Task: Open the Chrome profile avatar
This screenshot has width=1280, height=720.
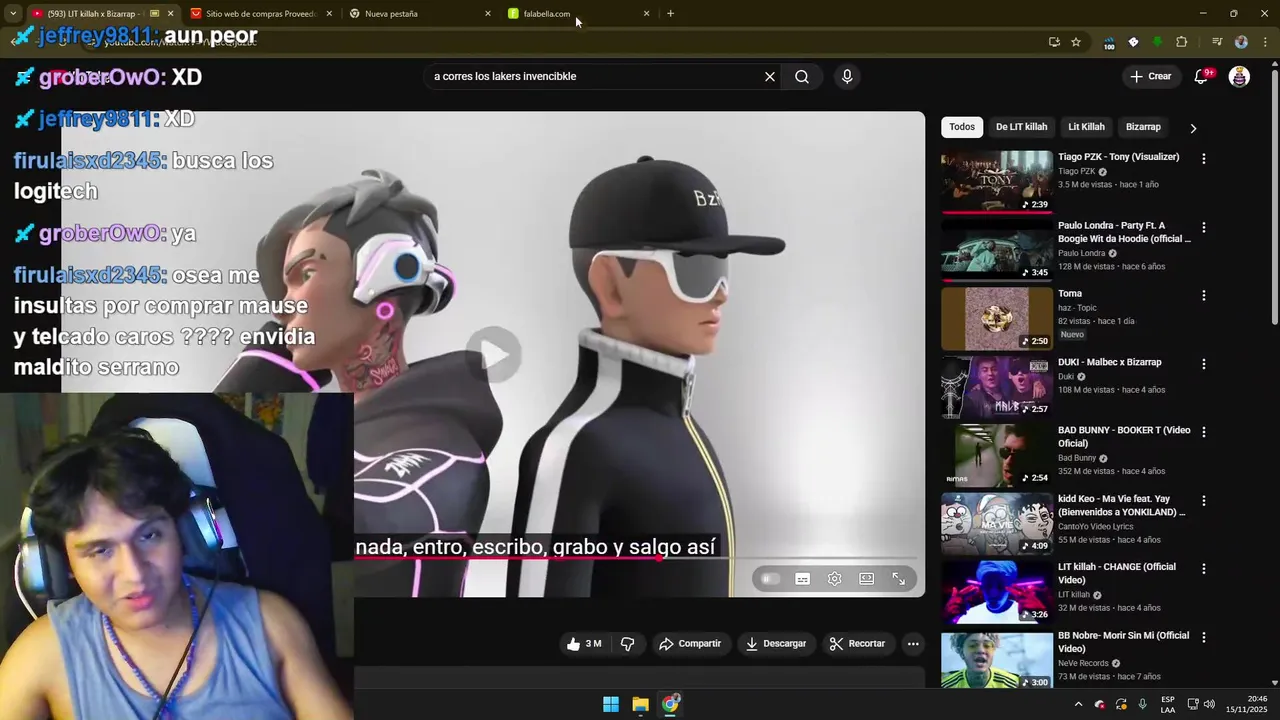Action: pyautogui.click(x=1241, y=42)
